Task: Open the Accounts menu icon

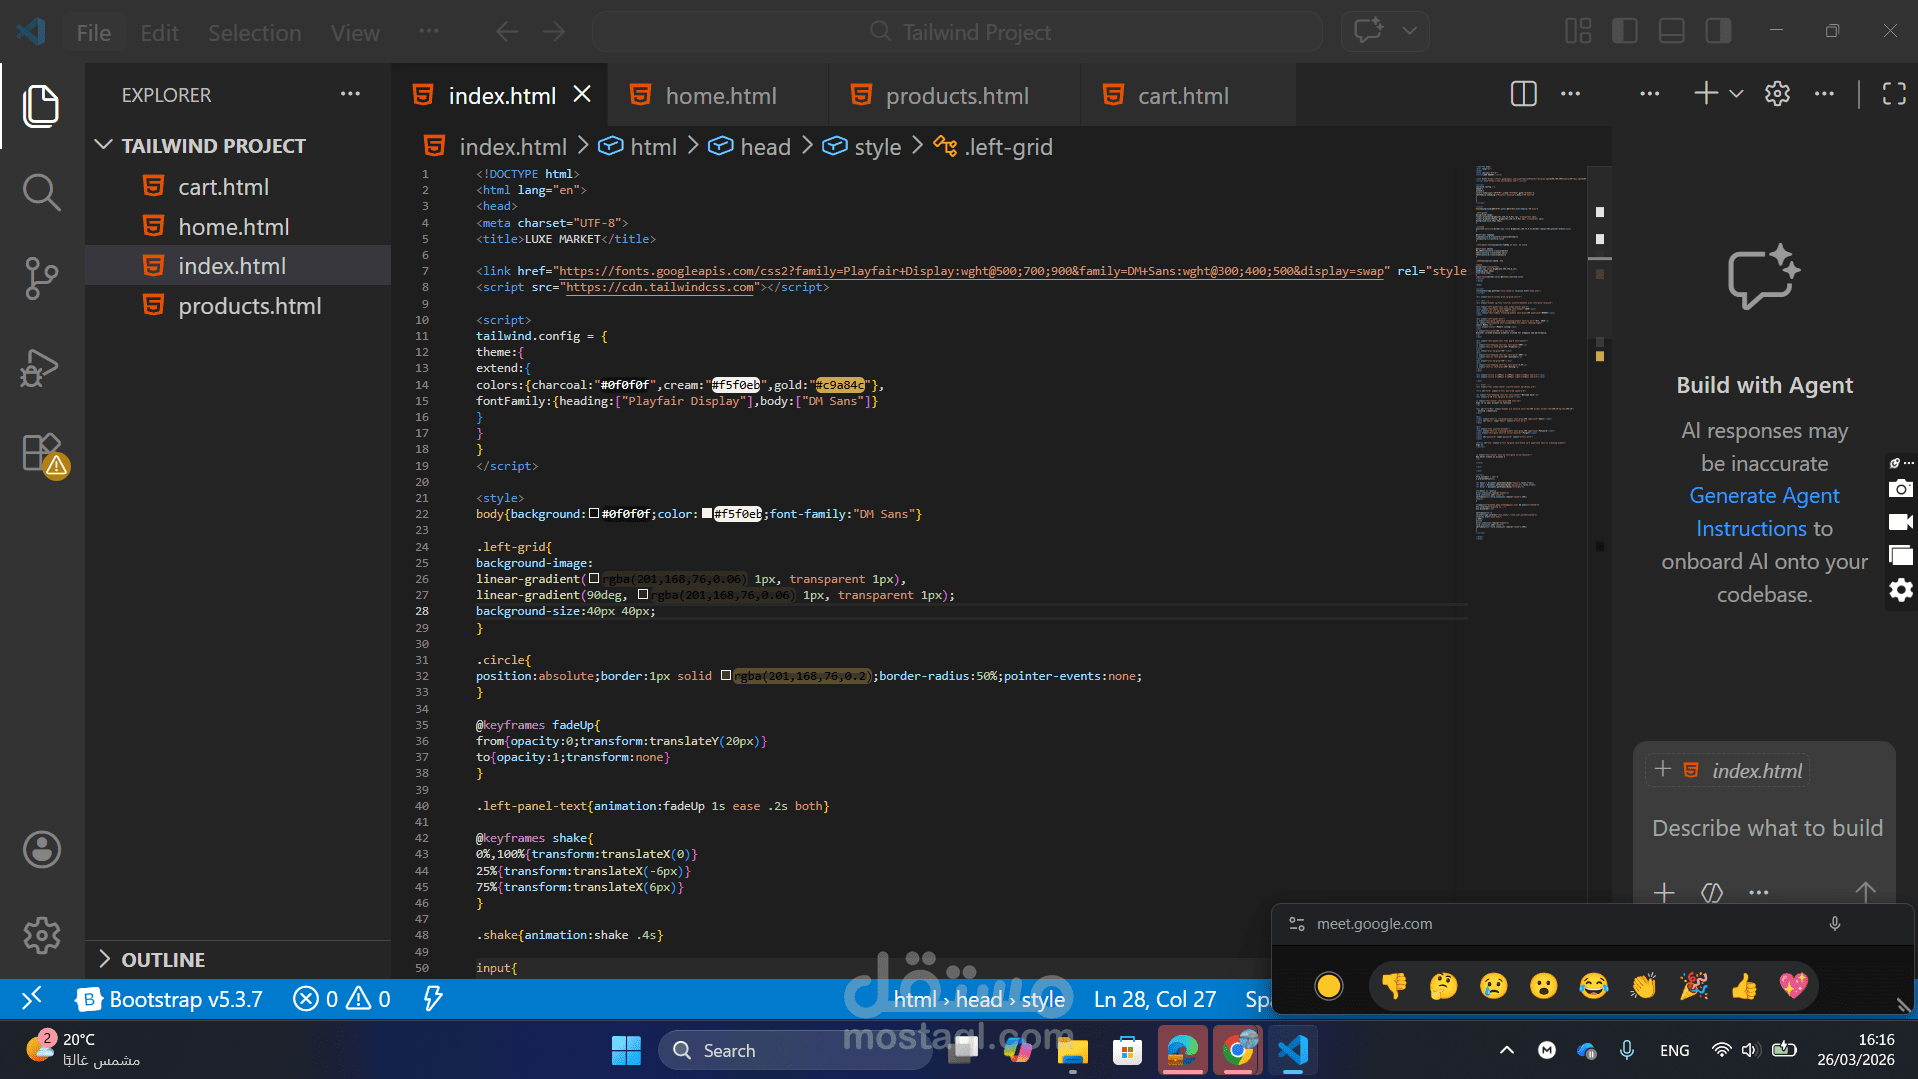Action: pos(41,850)
